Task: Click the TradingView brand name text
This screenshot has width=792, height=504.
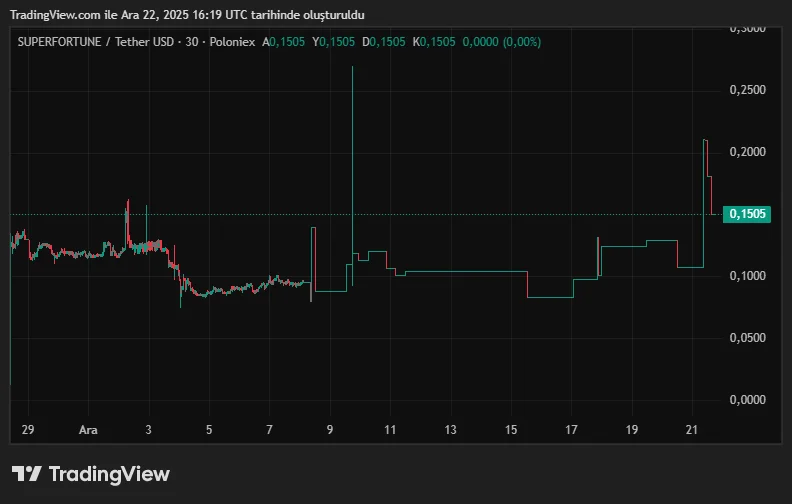Action: click(x=109, y=474)
